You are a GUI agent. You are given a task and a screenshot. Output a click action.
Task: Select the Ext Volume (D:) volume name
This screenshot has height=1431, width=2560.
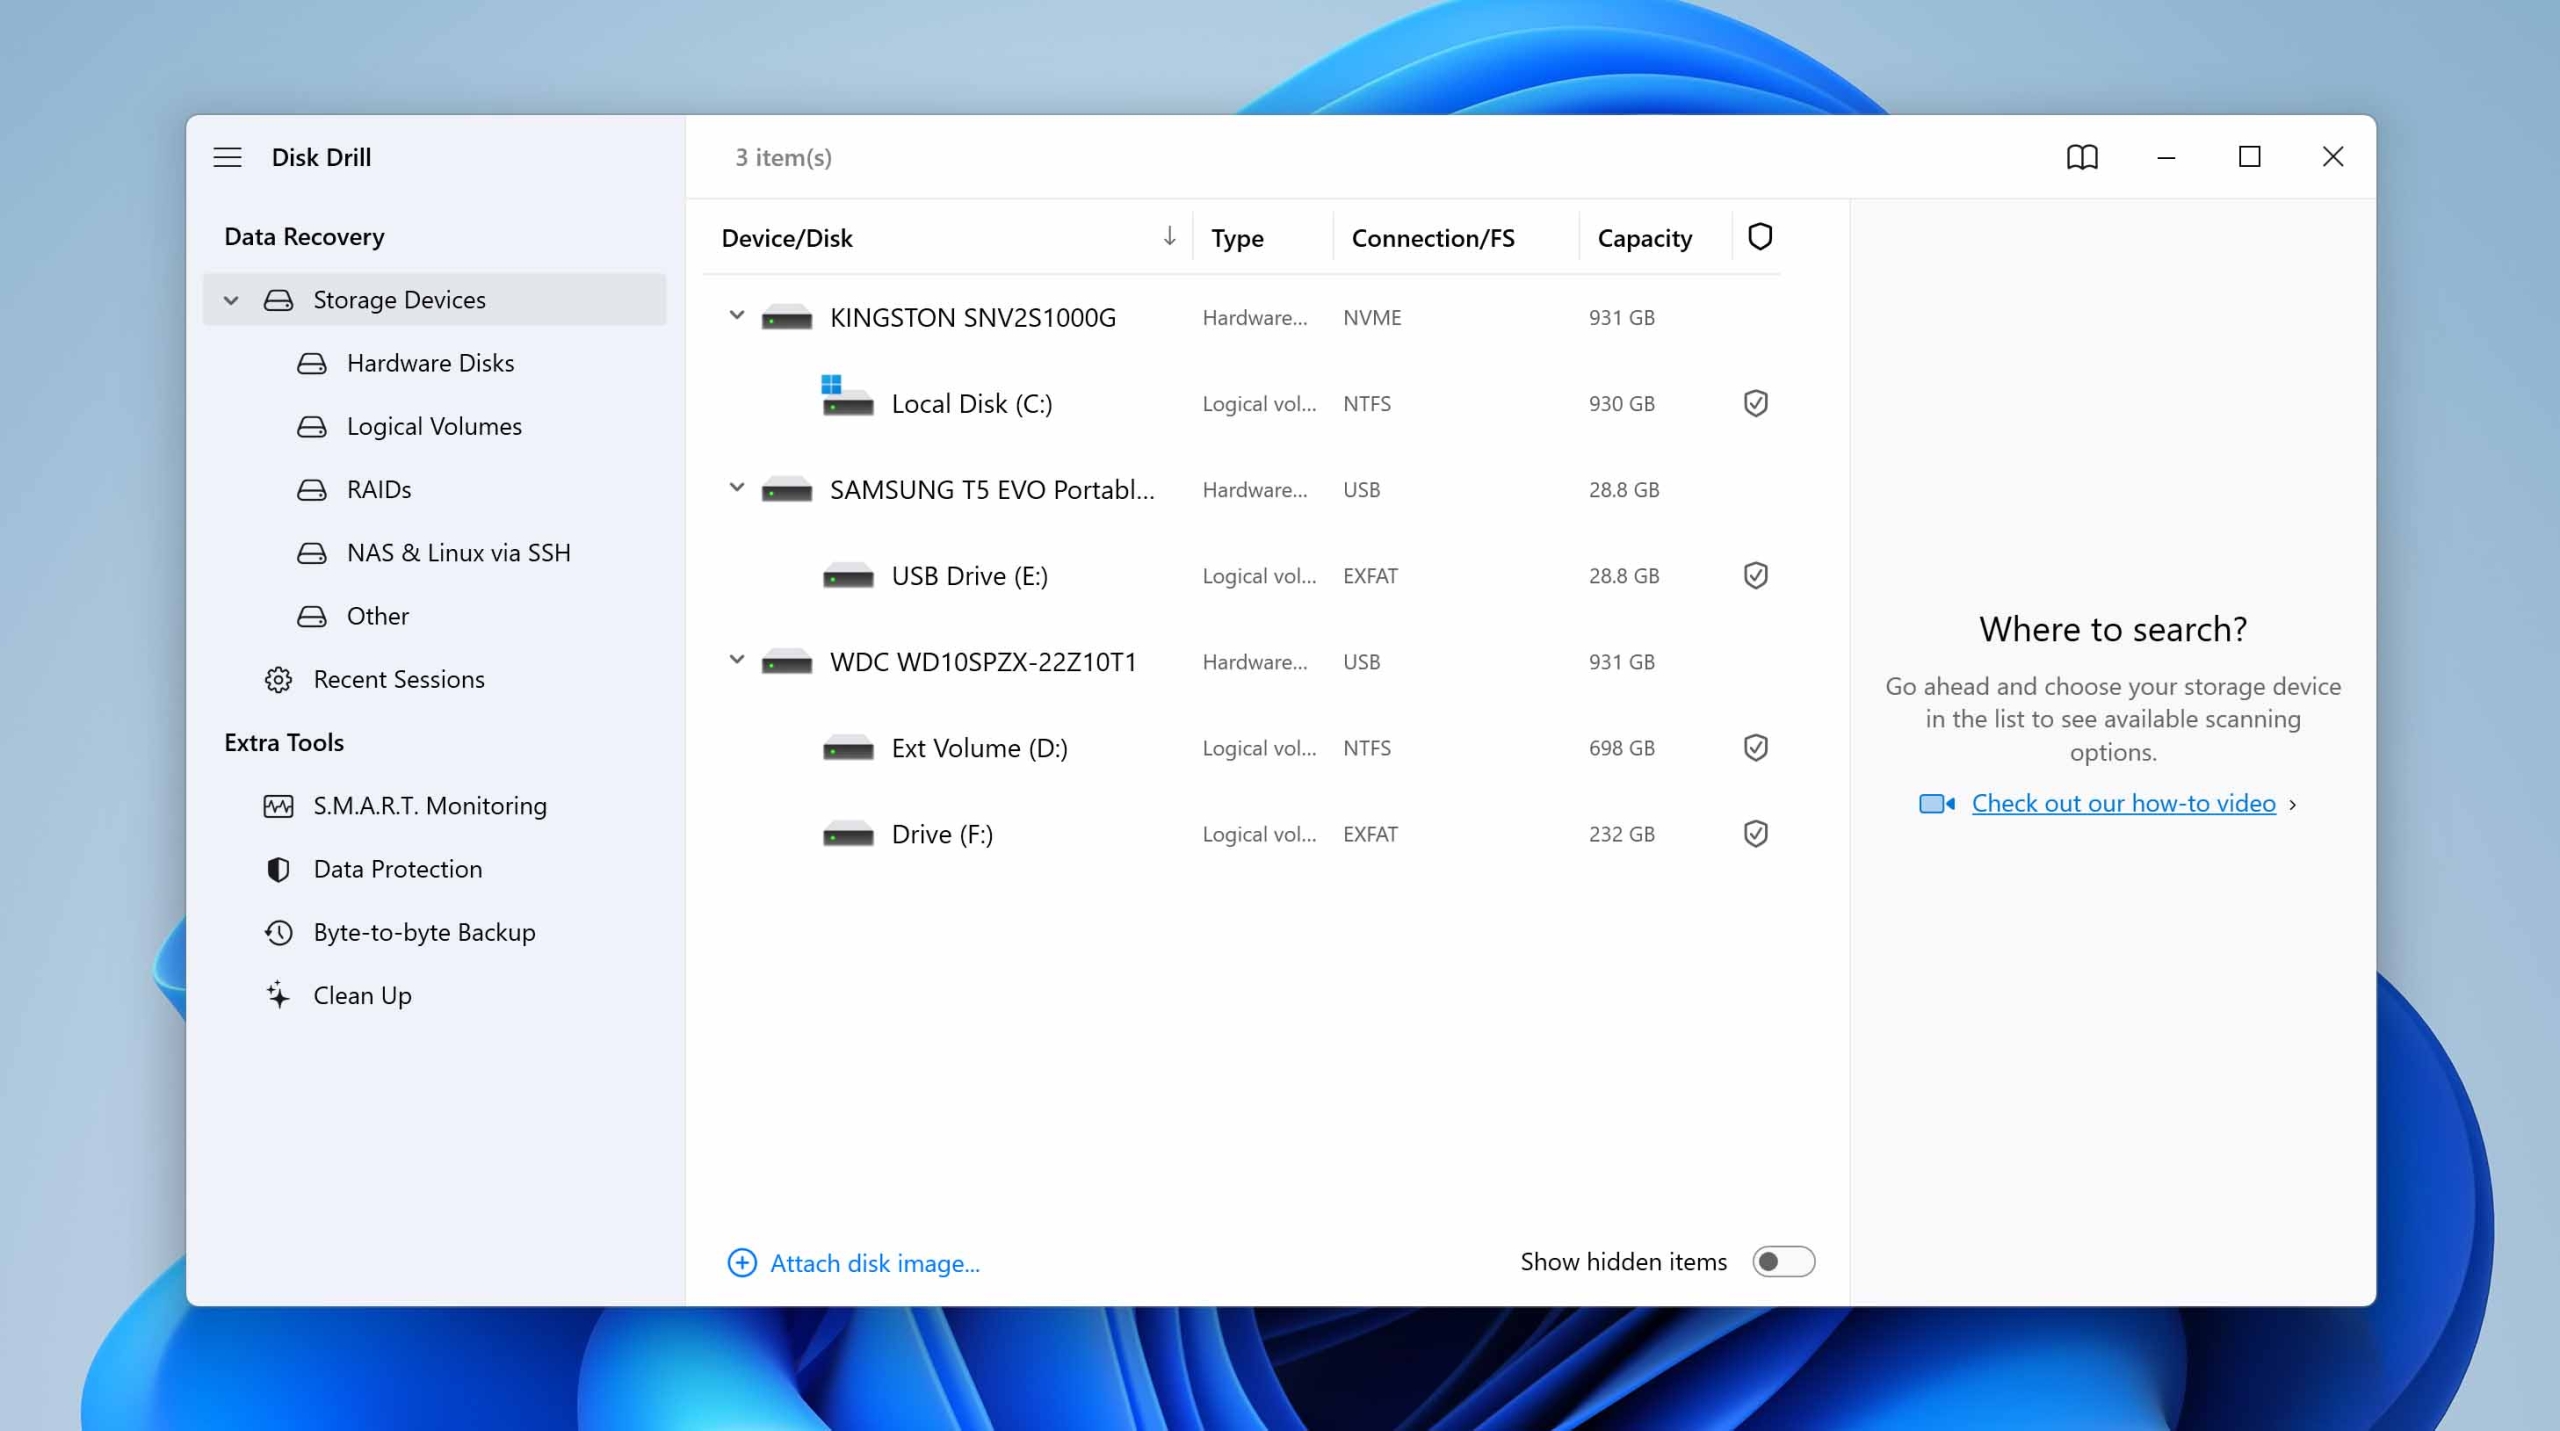click(x=980, y=748)
